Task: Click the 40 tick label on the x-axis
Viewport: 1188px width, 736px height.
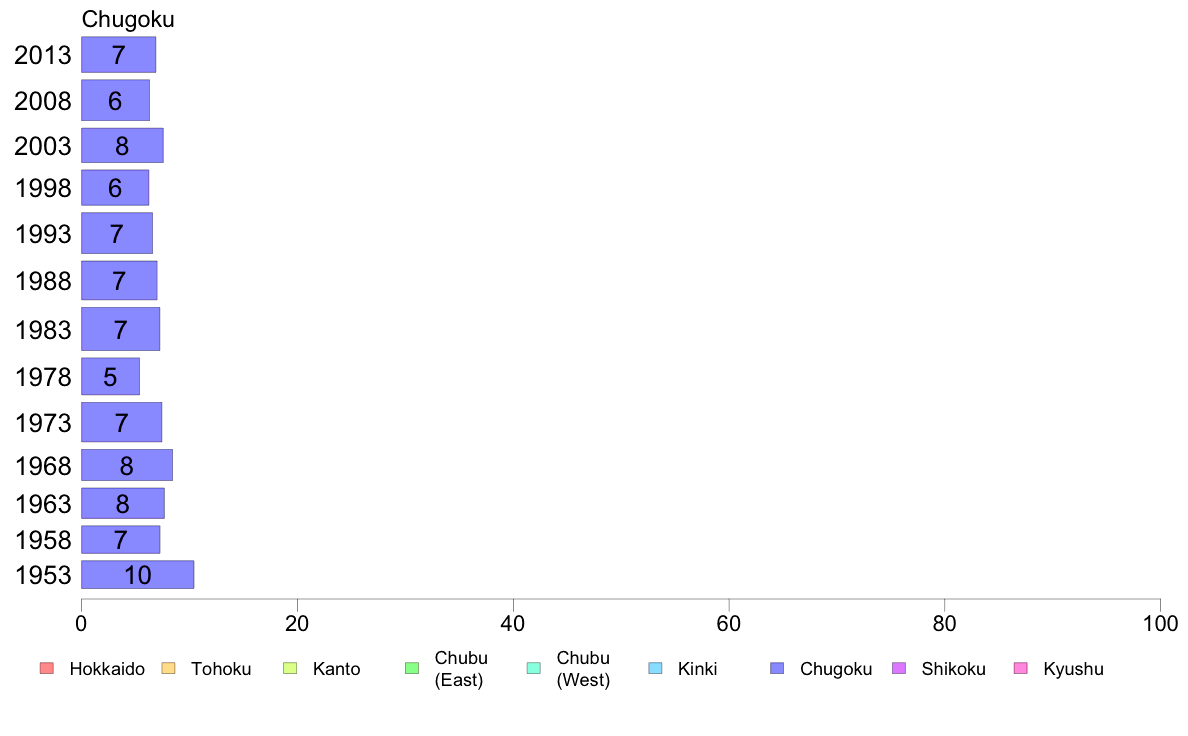Action: click(513, 623)
